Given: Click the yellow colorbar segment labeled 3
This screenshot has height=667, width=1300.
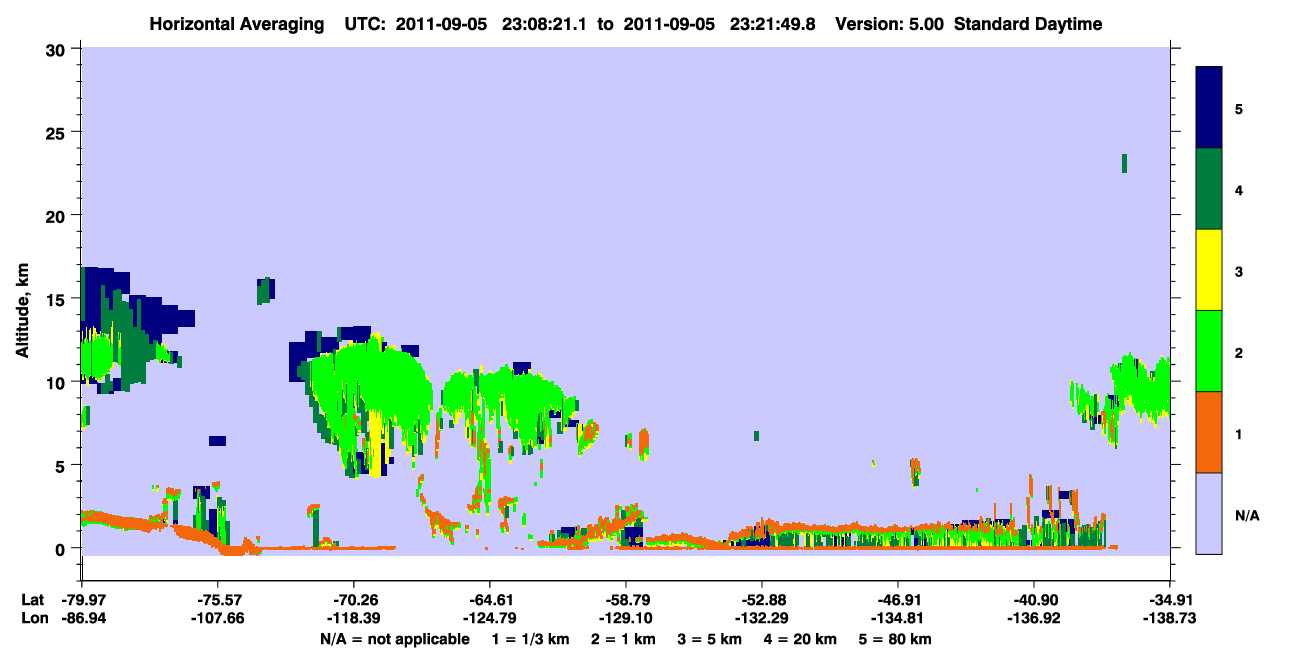Looking at the screenshot, I should 1209,270.
